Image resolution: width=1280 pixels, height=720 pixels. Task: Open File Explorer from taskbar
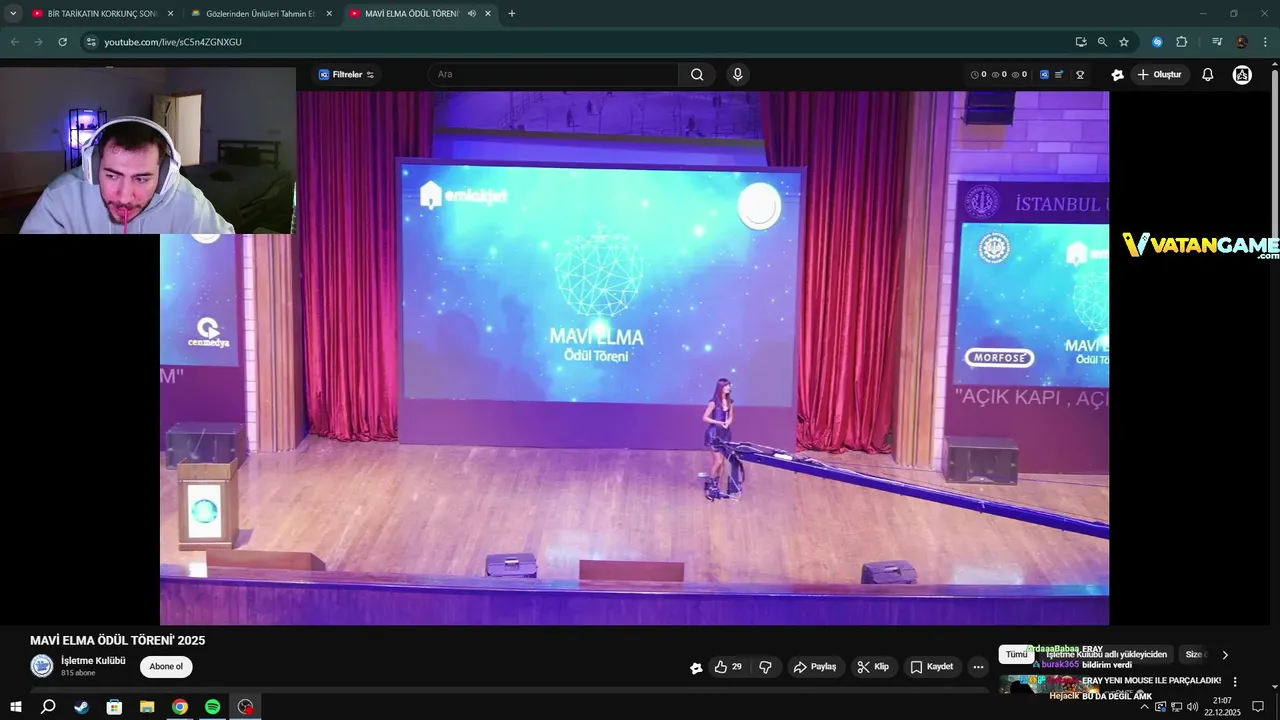(x=147, y=707)
